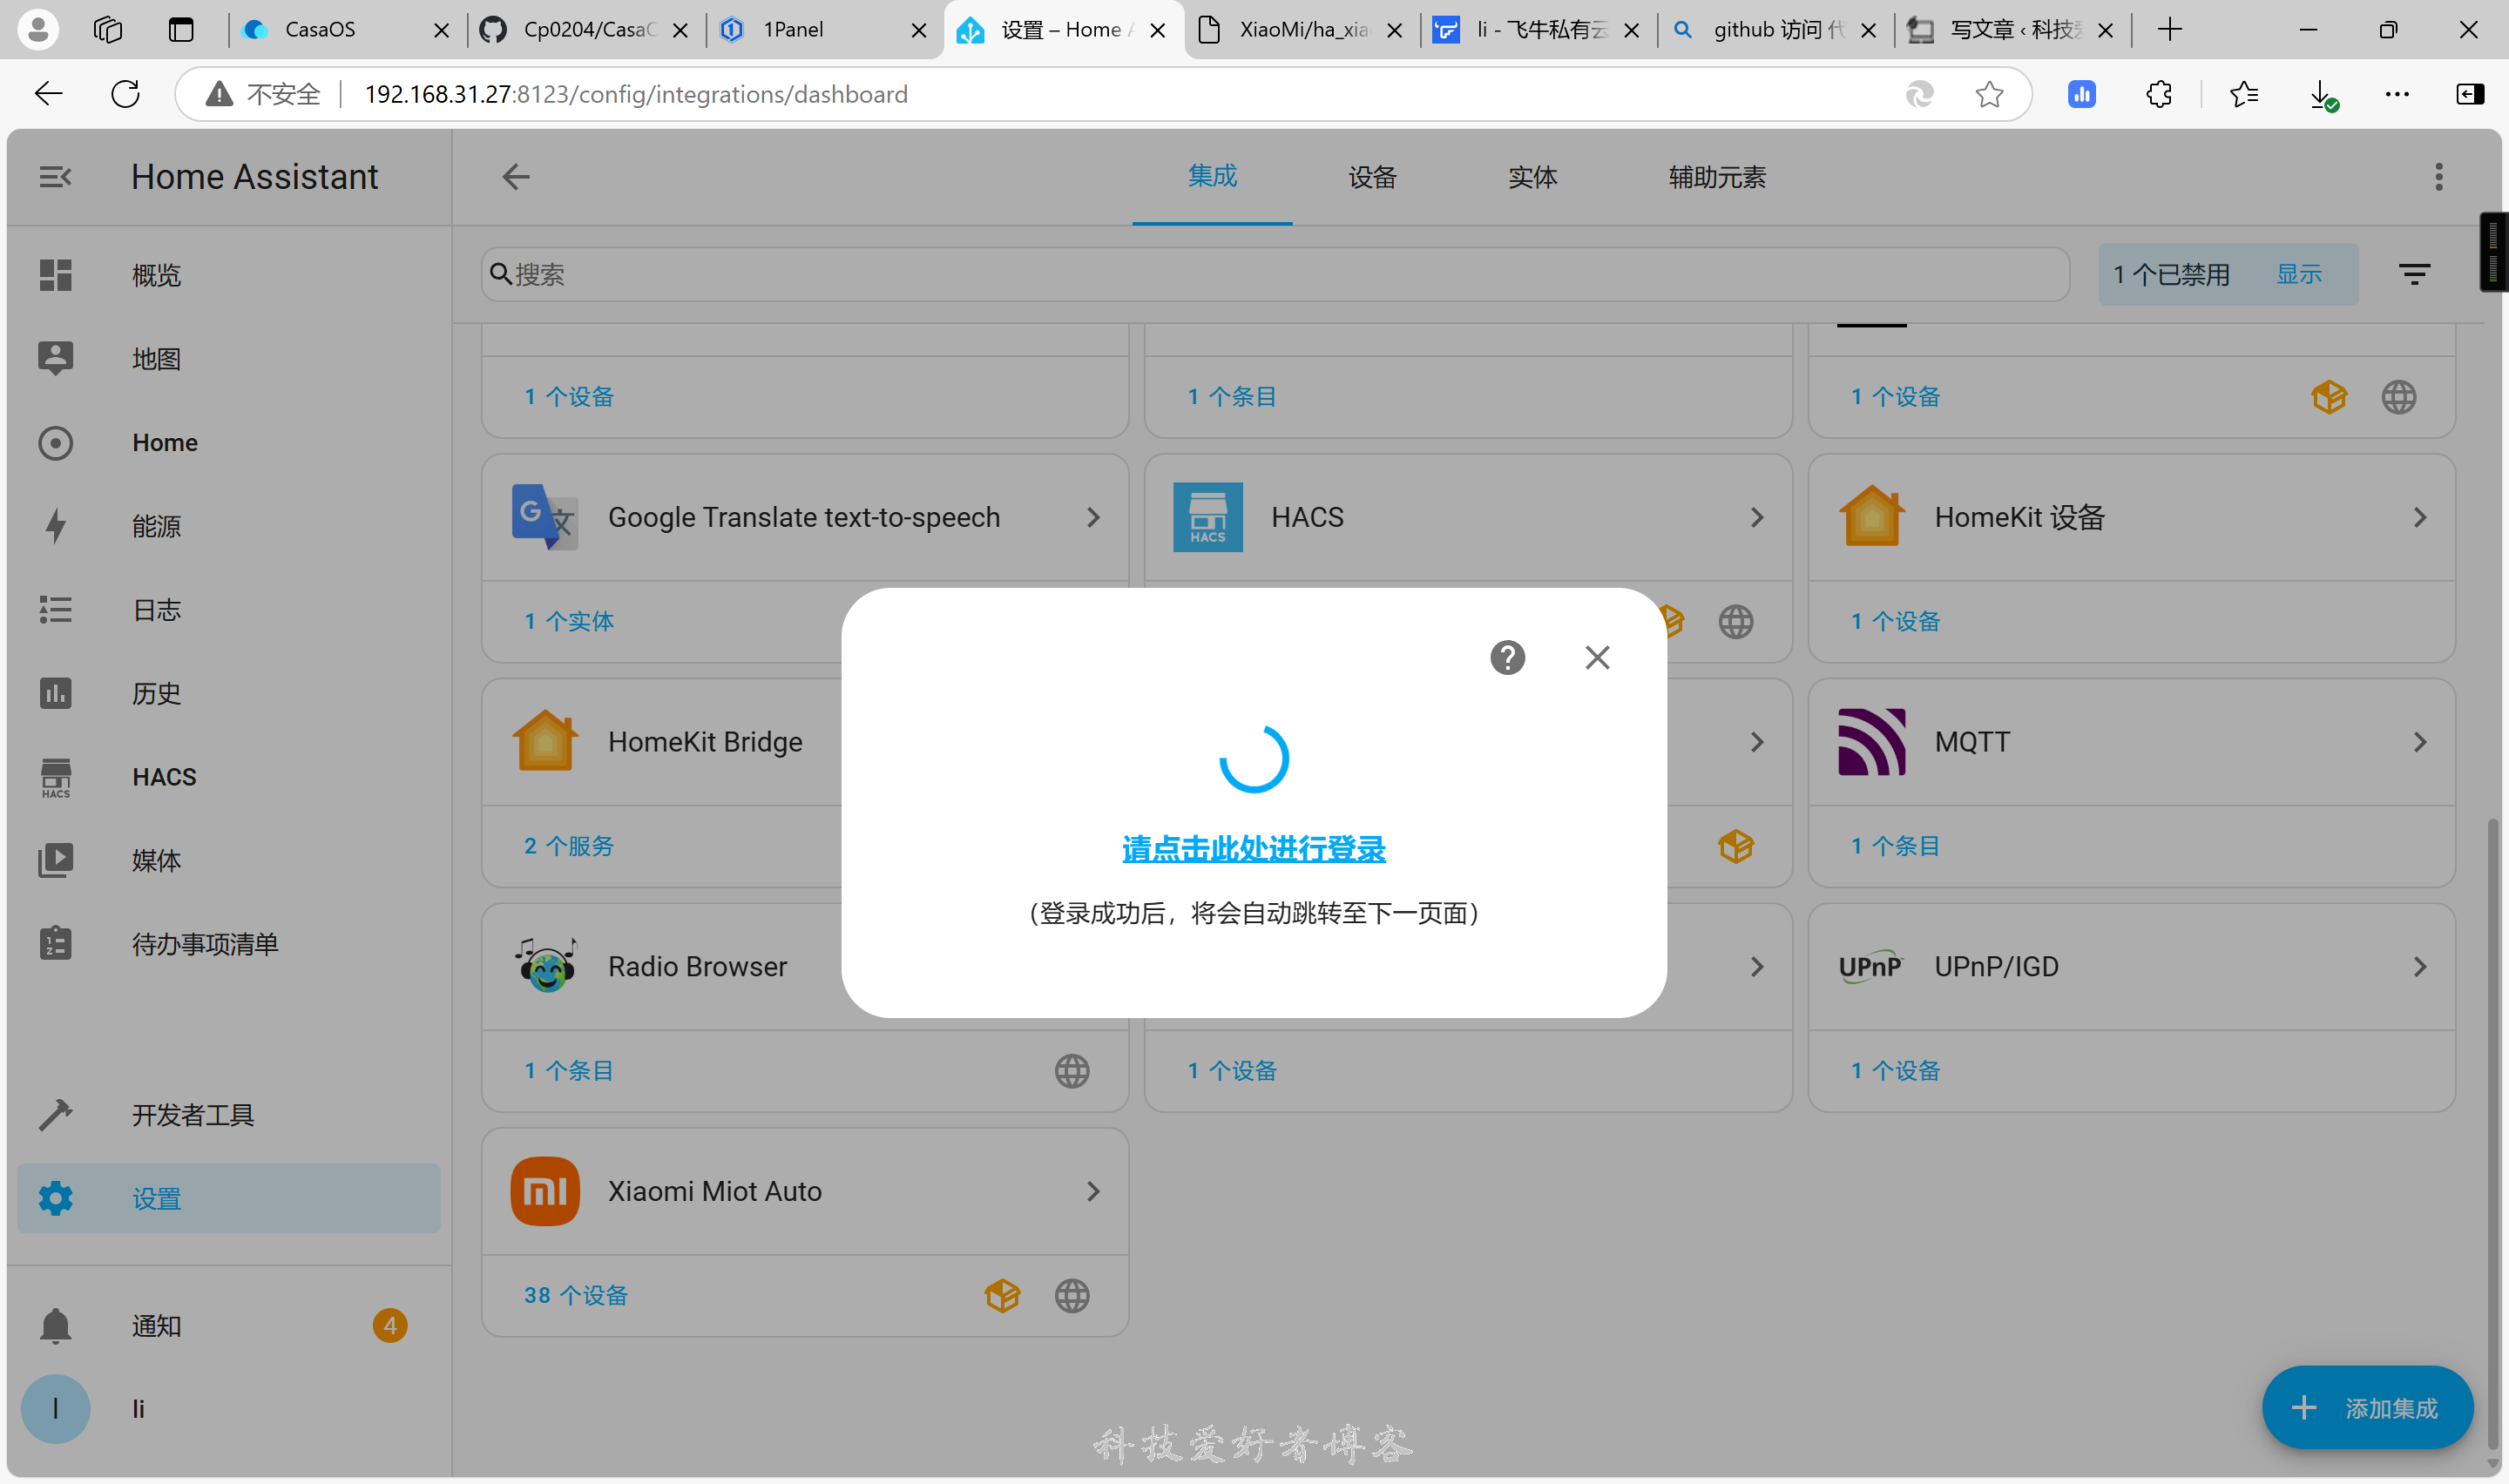The image size is (2509, 1484).
Task: Click the login link 请点击此处进行登录
Action: 1253,848
